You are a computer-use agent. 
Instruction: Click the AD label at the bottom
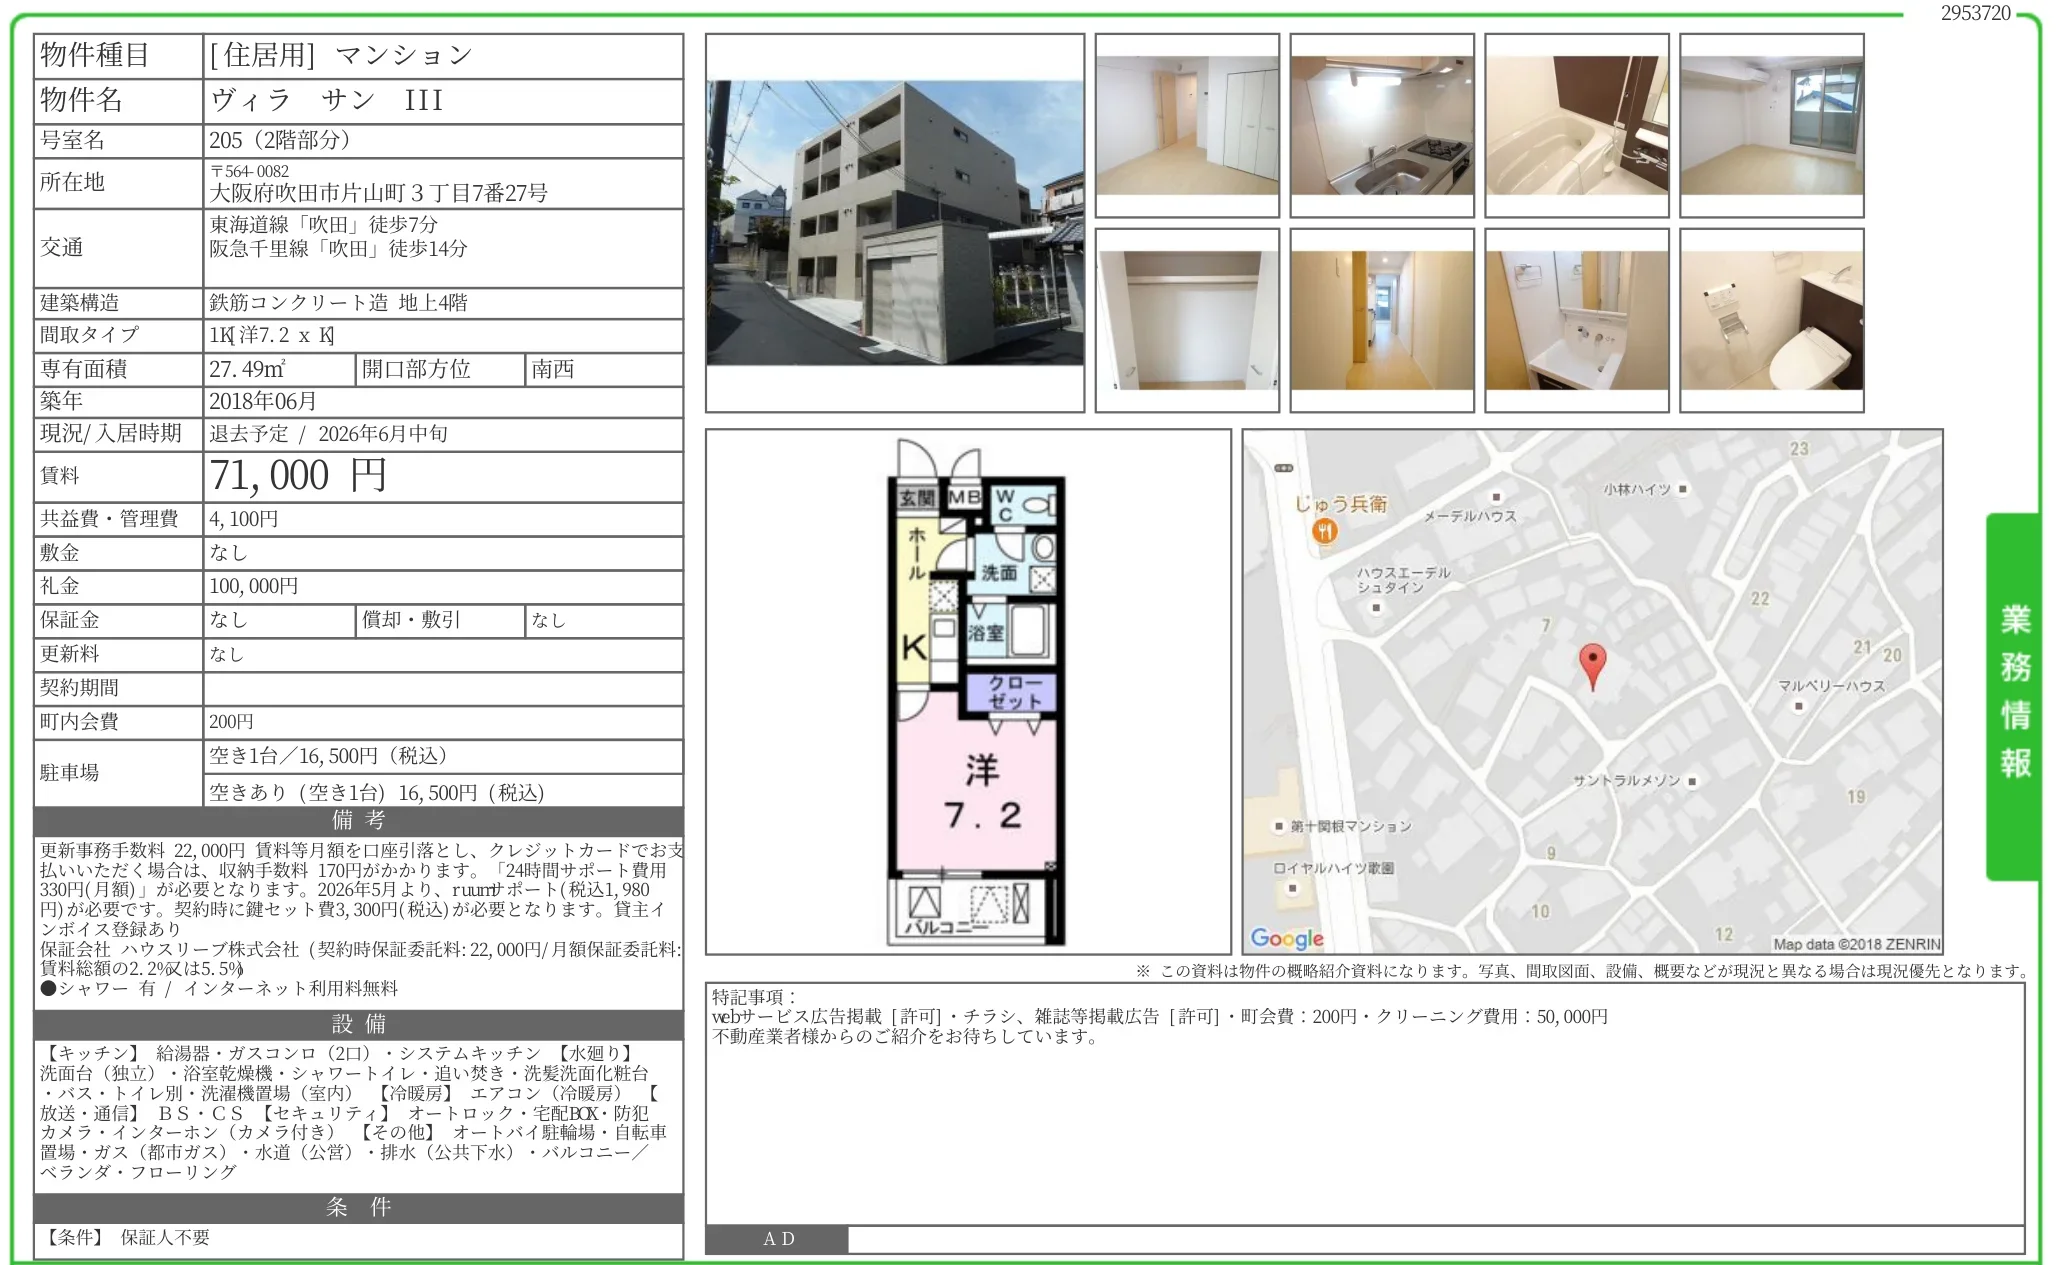(x=778, y=1239)
